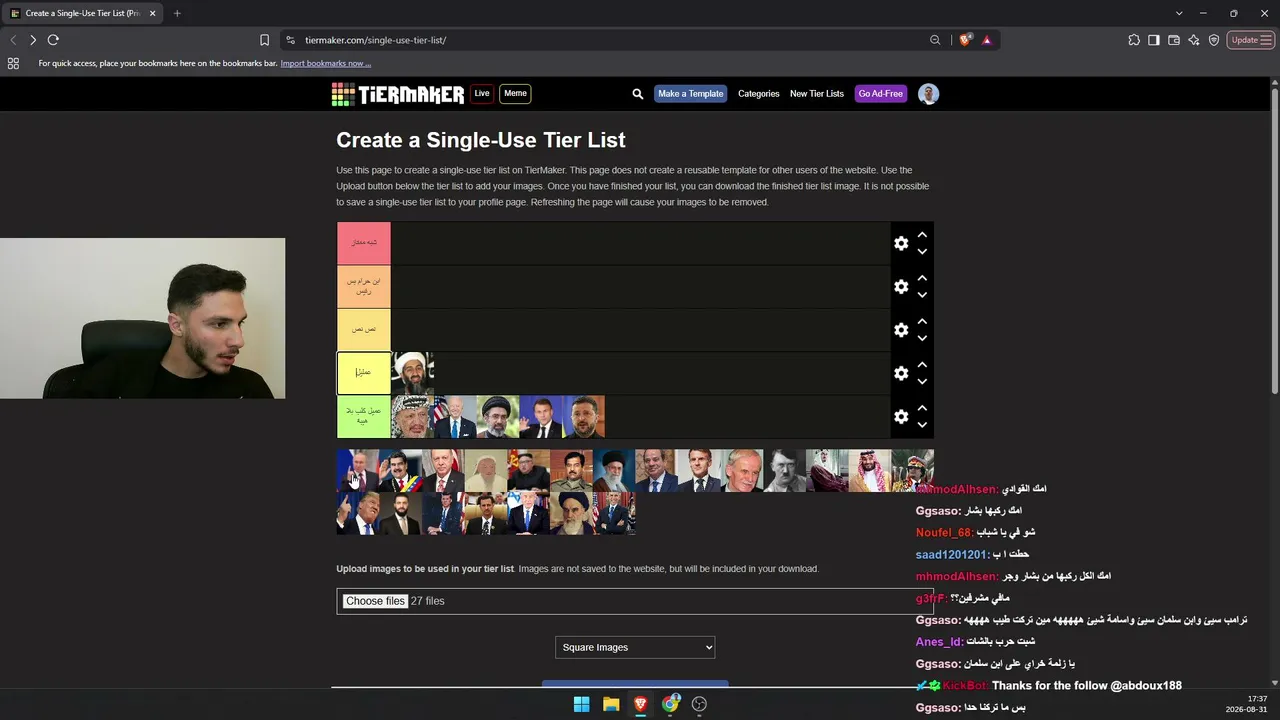Open the Meme section
The image size is (1280, 720).
coord(515,94)
